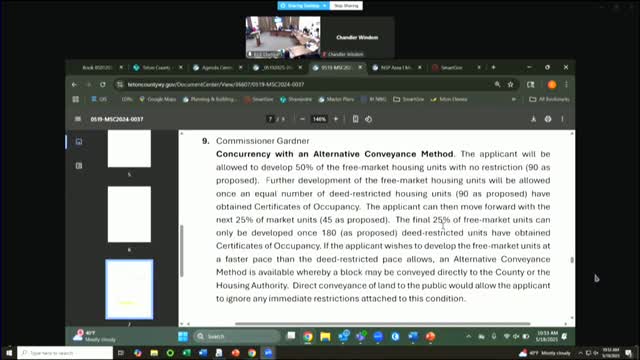Show page thumbnails in PDF sidebar

[x=79, y=142]
